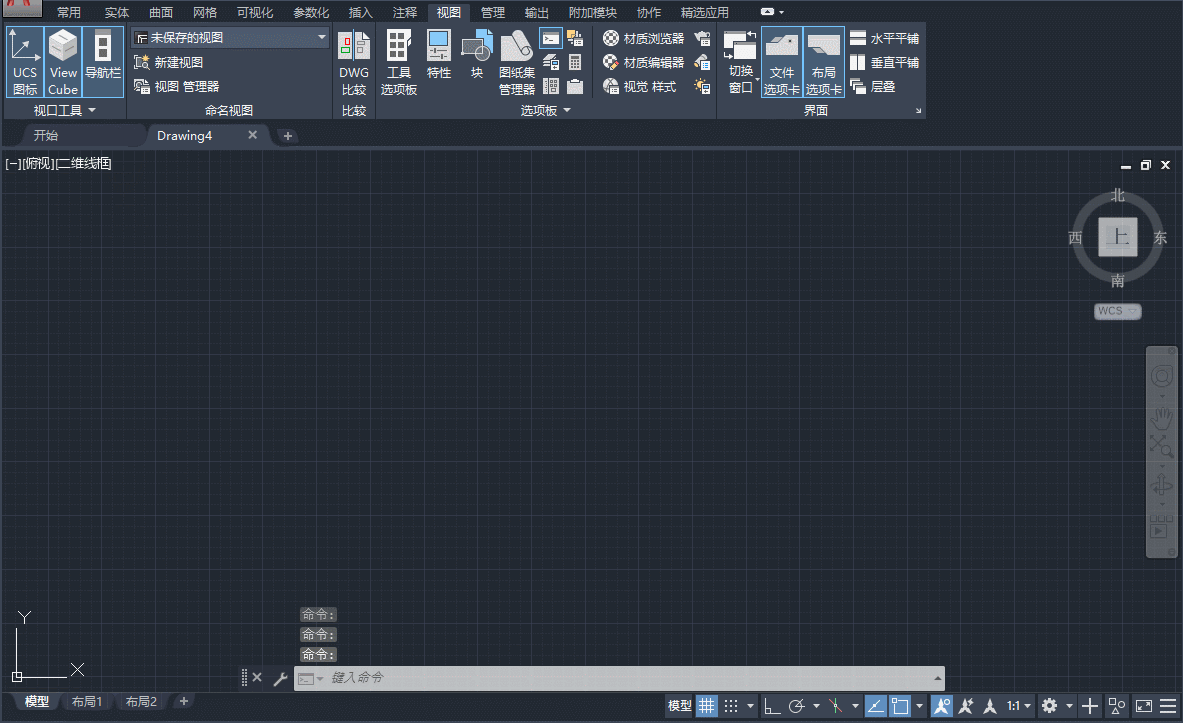Toggle the grid display in status bar
Screen dimensions: 1183x723
(706, 705)
